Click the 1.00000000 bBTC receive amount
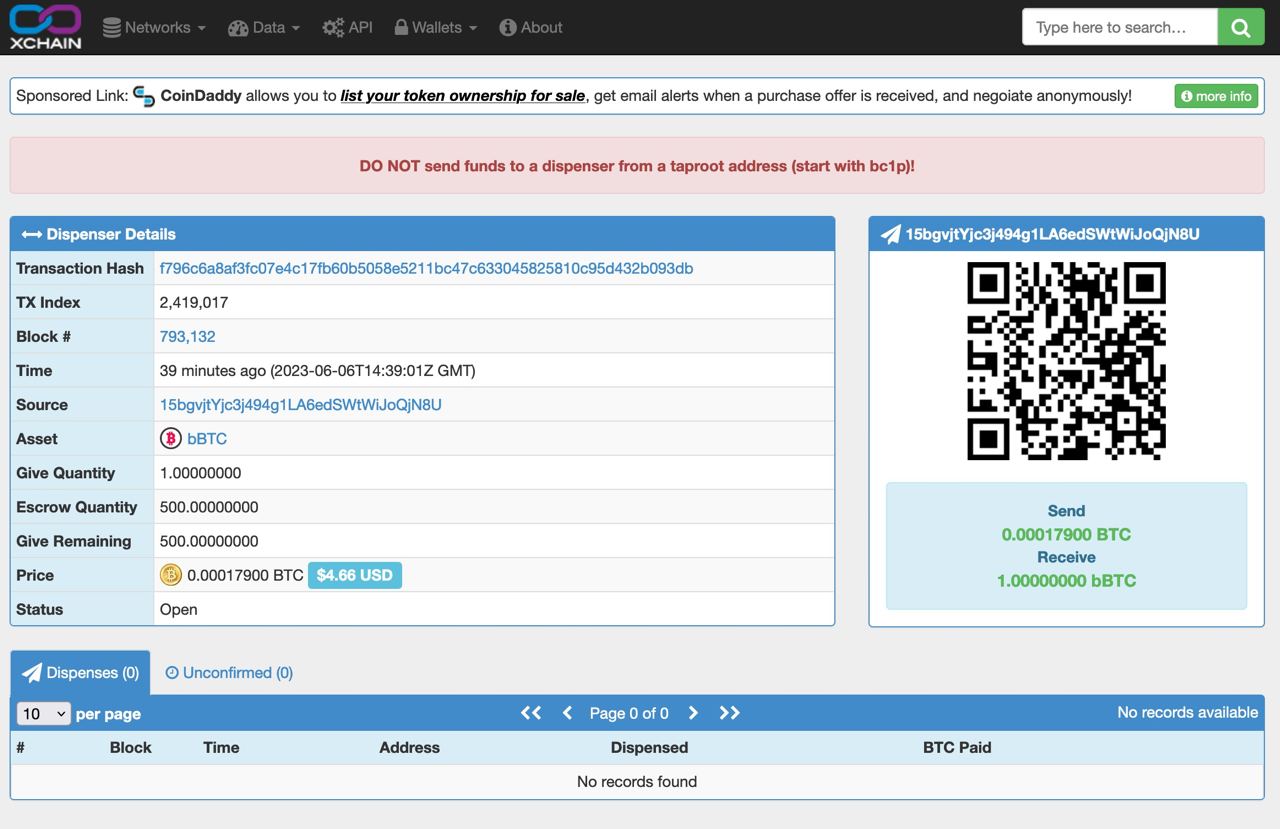This screenshot has height=829, width=1280. pos(1066,580)
